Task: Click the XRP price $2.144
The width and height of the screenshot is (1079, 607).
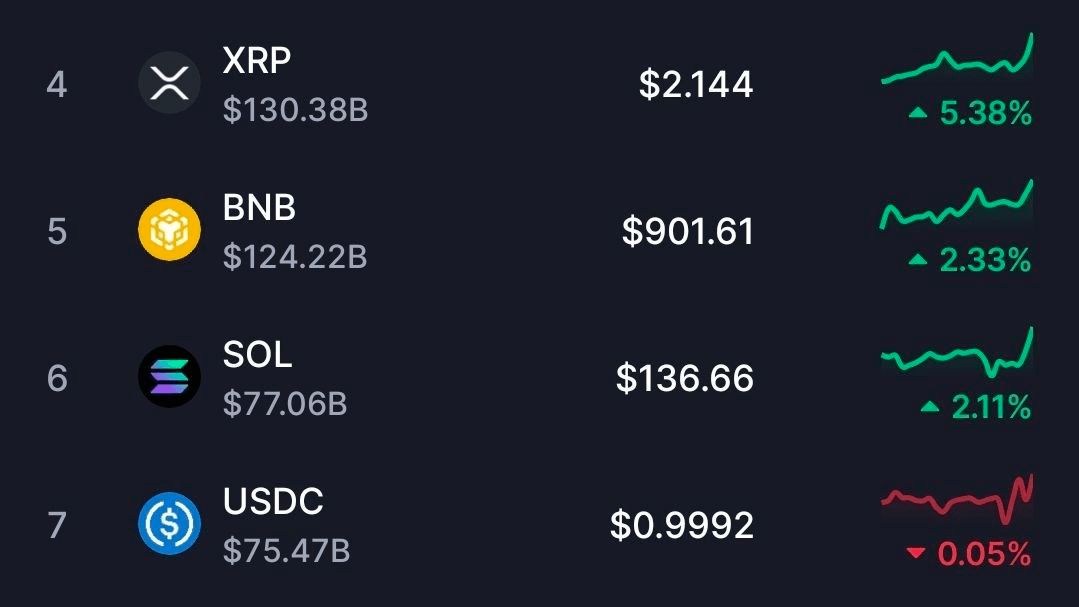Action: [695, 85]
